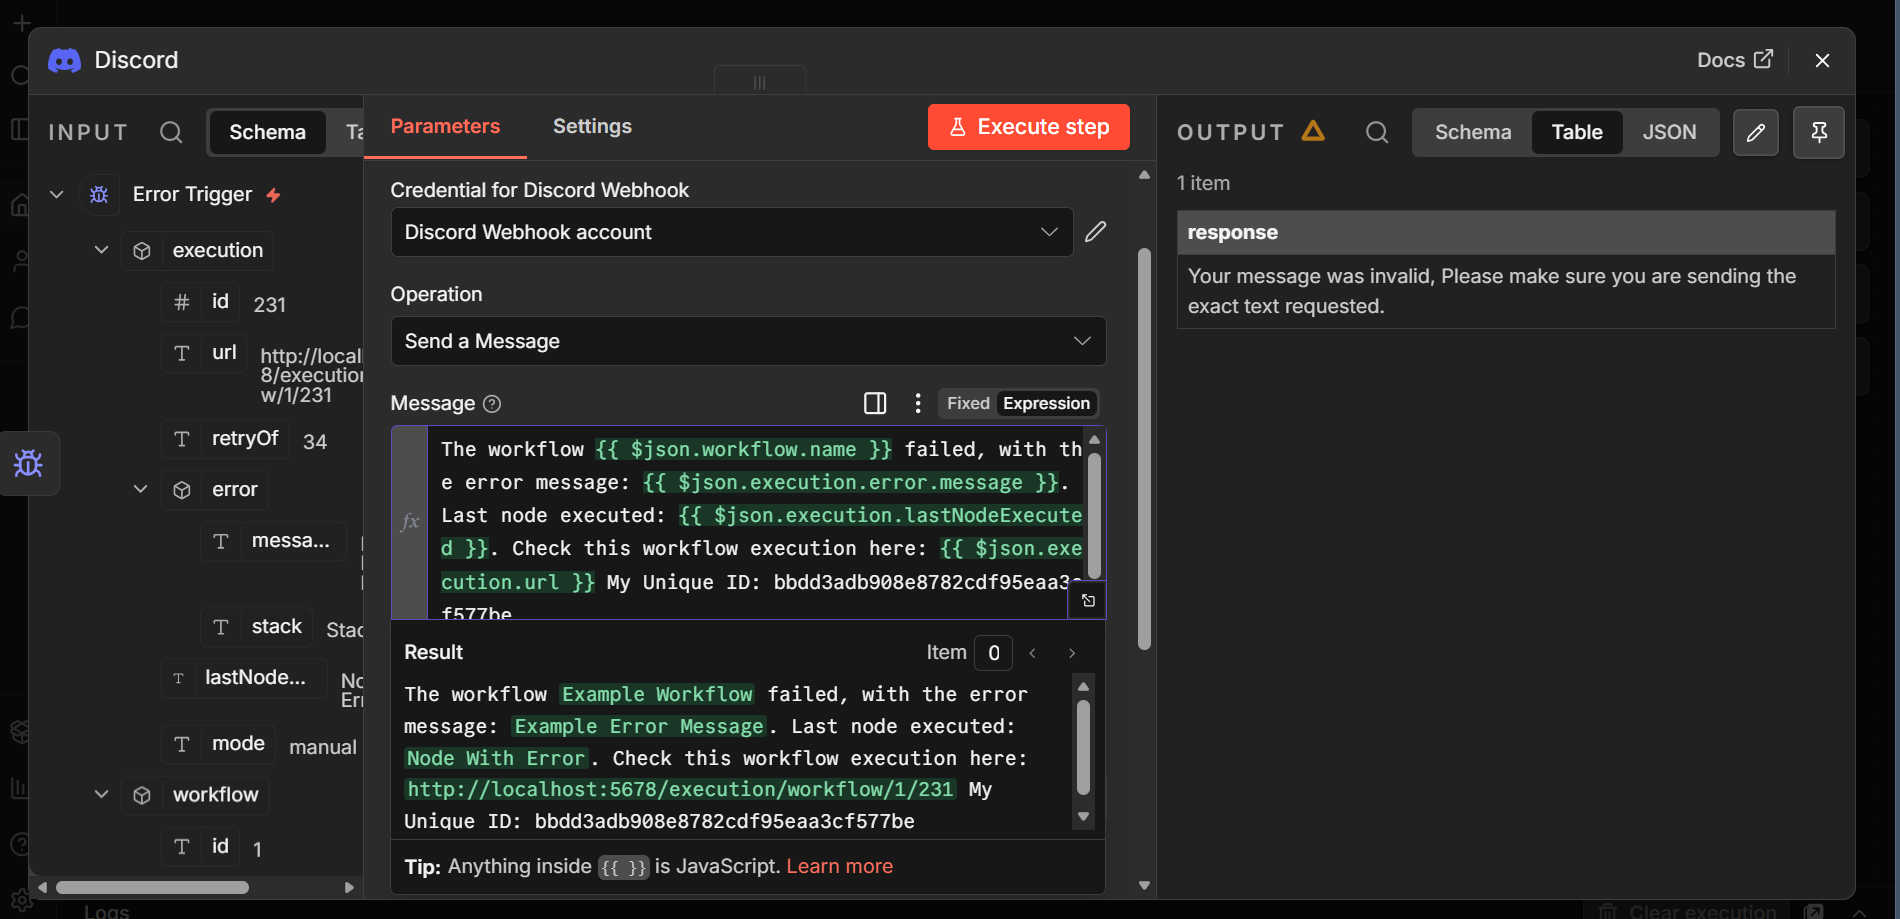Click the INPUT panel horizontal scrollbar
1900x919 pixels.
[152, 887]
